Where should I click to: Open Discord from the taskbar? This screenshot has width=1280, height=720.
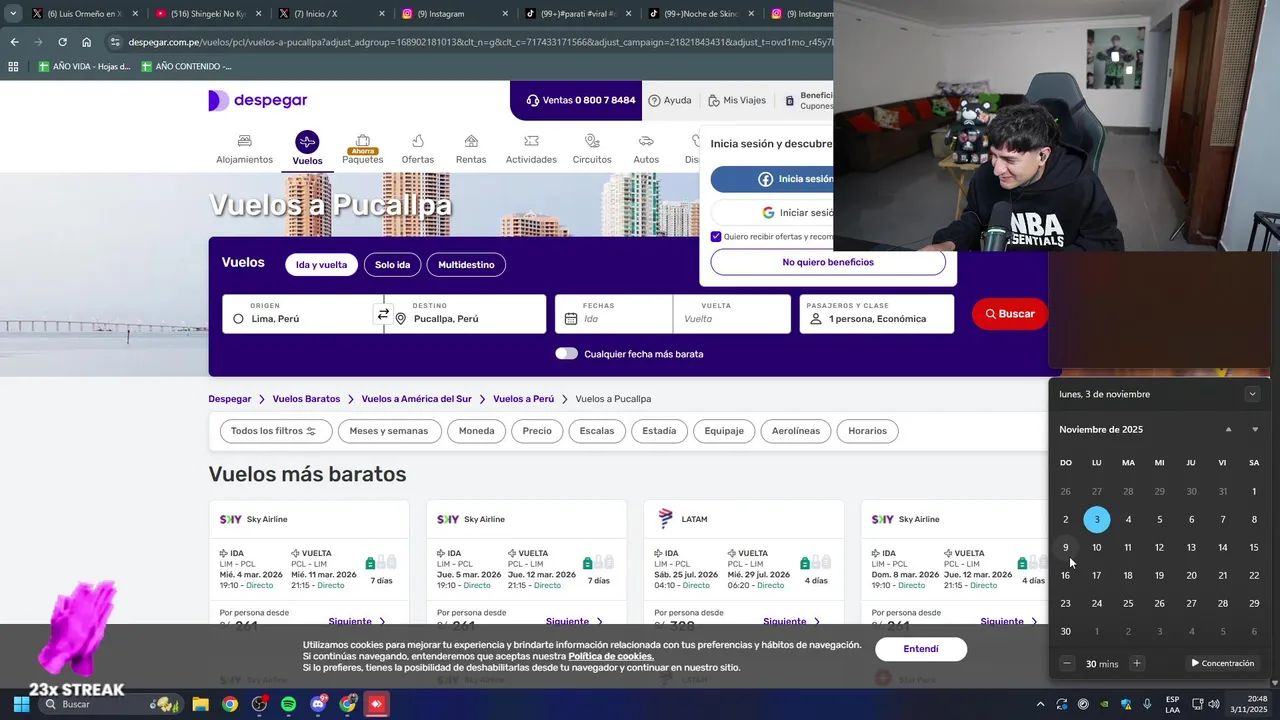click(x=320, y=704)
